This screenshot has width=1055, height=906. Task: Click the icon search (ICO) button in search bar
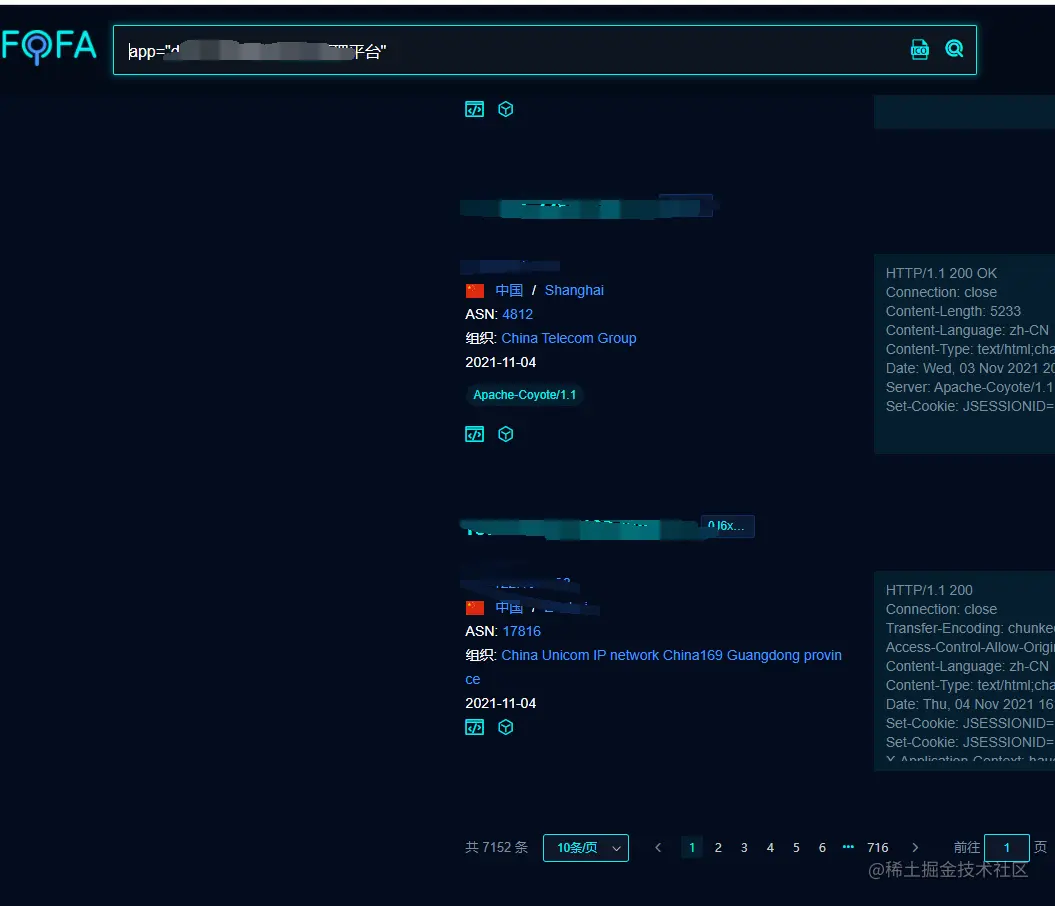919,49
